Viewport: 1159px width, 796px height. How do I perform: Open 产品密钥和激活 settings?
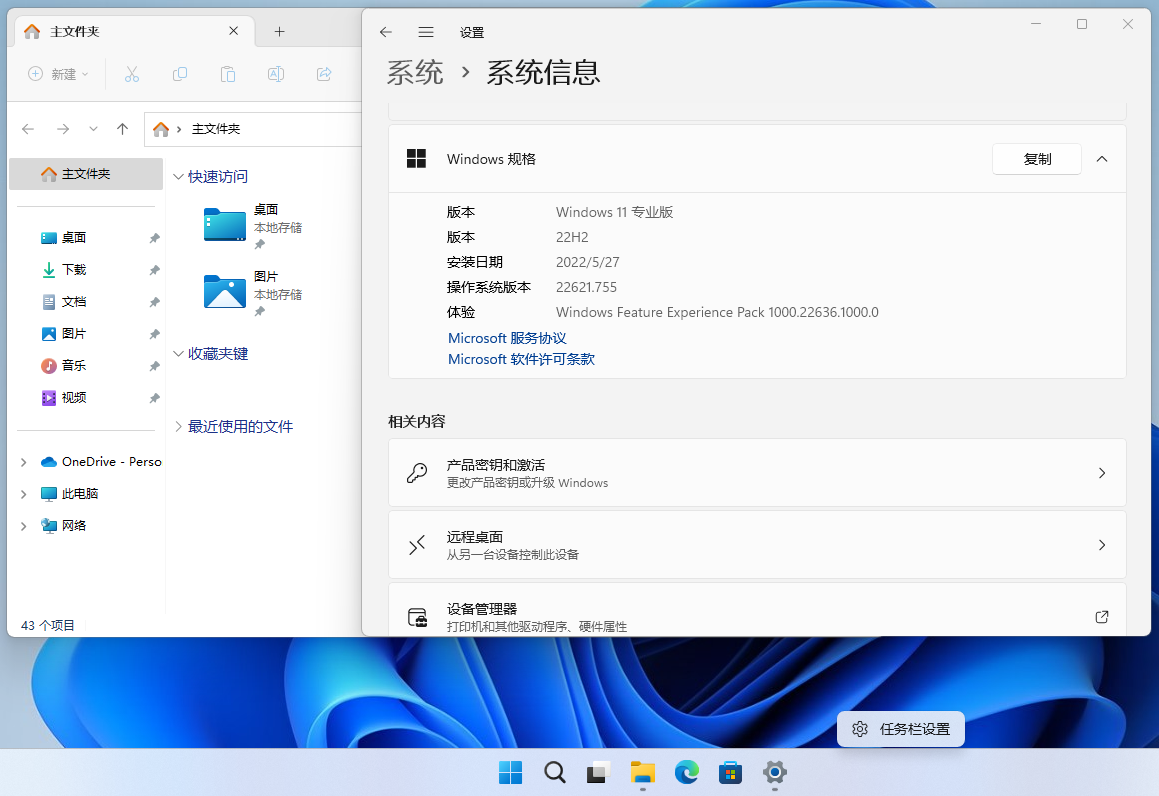pyautogui.click(x=756, y=473)
